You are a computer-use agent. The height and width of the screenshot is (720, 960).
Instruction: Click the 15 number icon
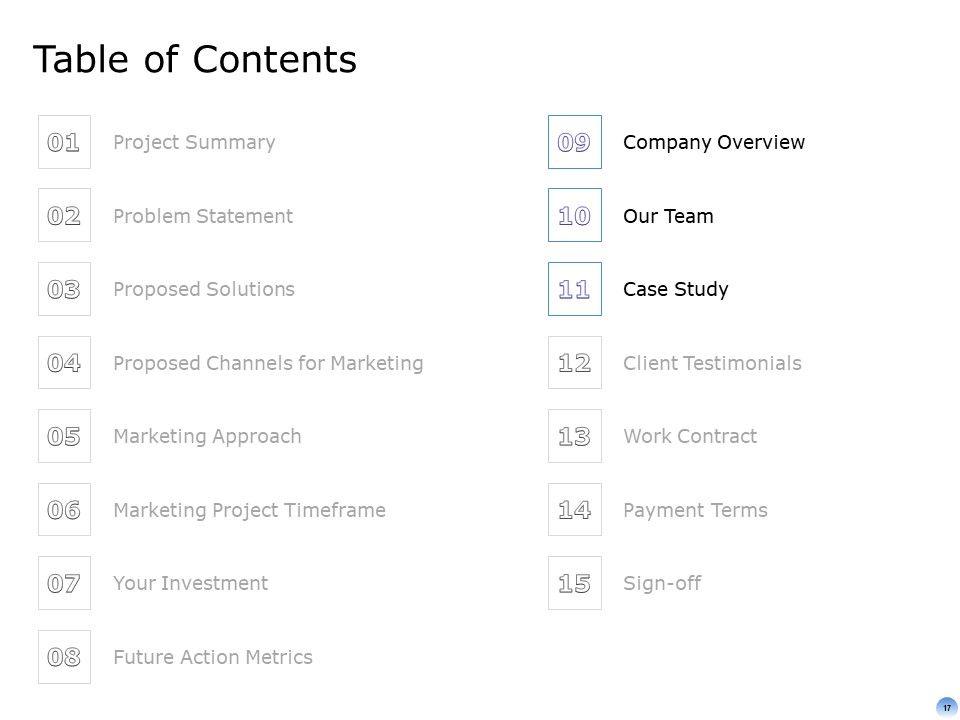[x=574, y=583]
